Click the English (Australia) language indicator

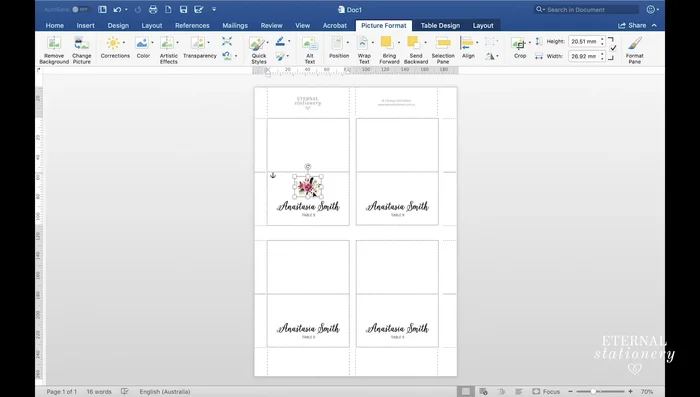165,392
